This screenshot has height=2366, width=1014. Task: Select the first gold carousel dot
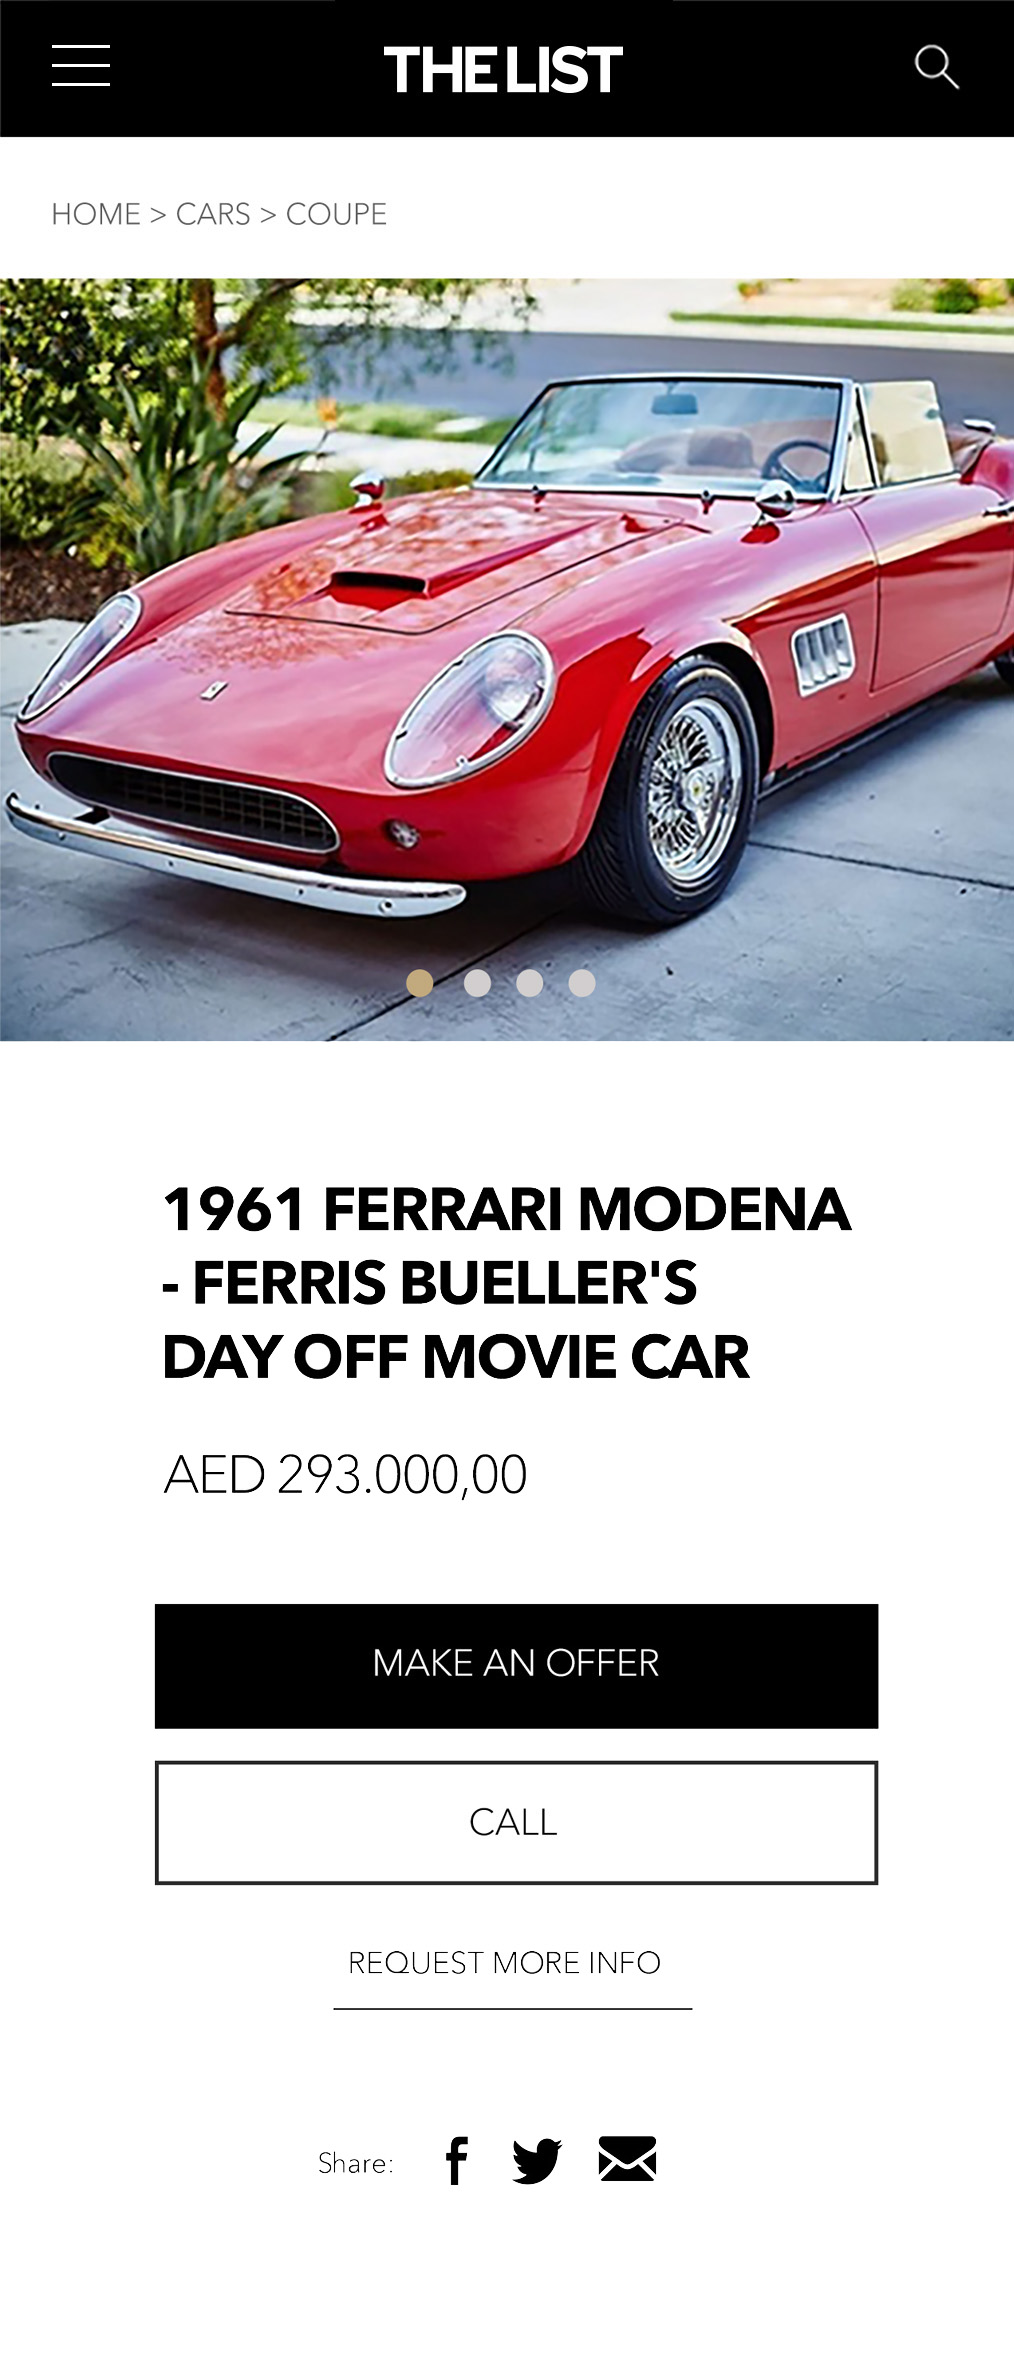point(420,983)
